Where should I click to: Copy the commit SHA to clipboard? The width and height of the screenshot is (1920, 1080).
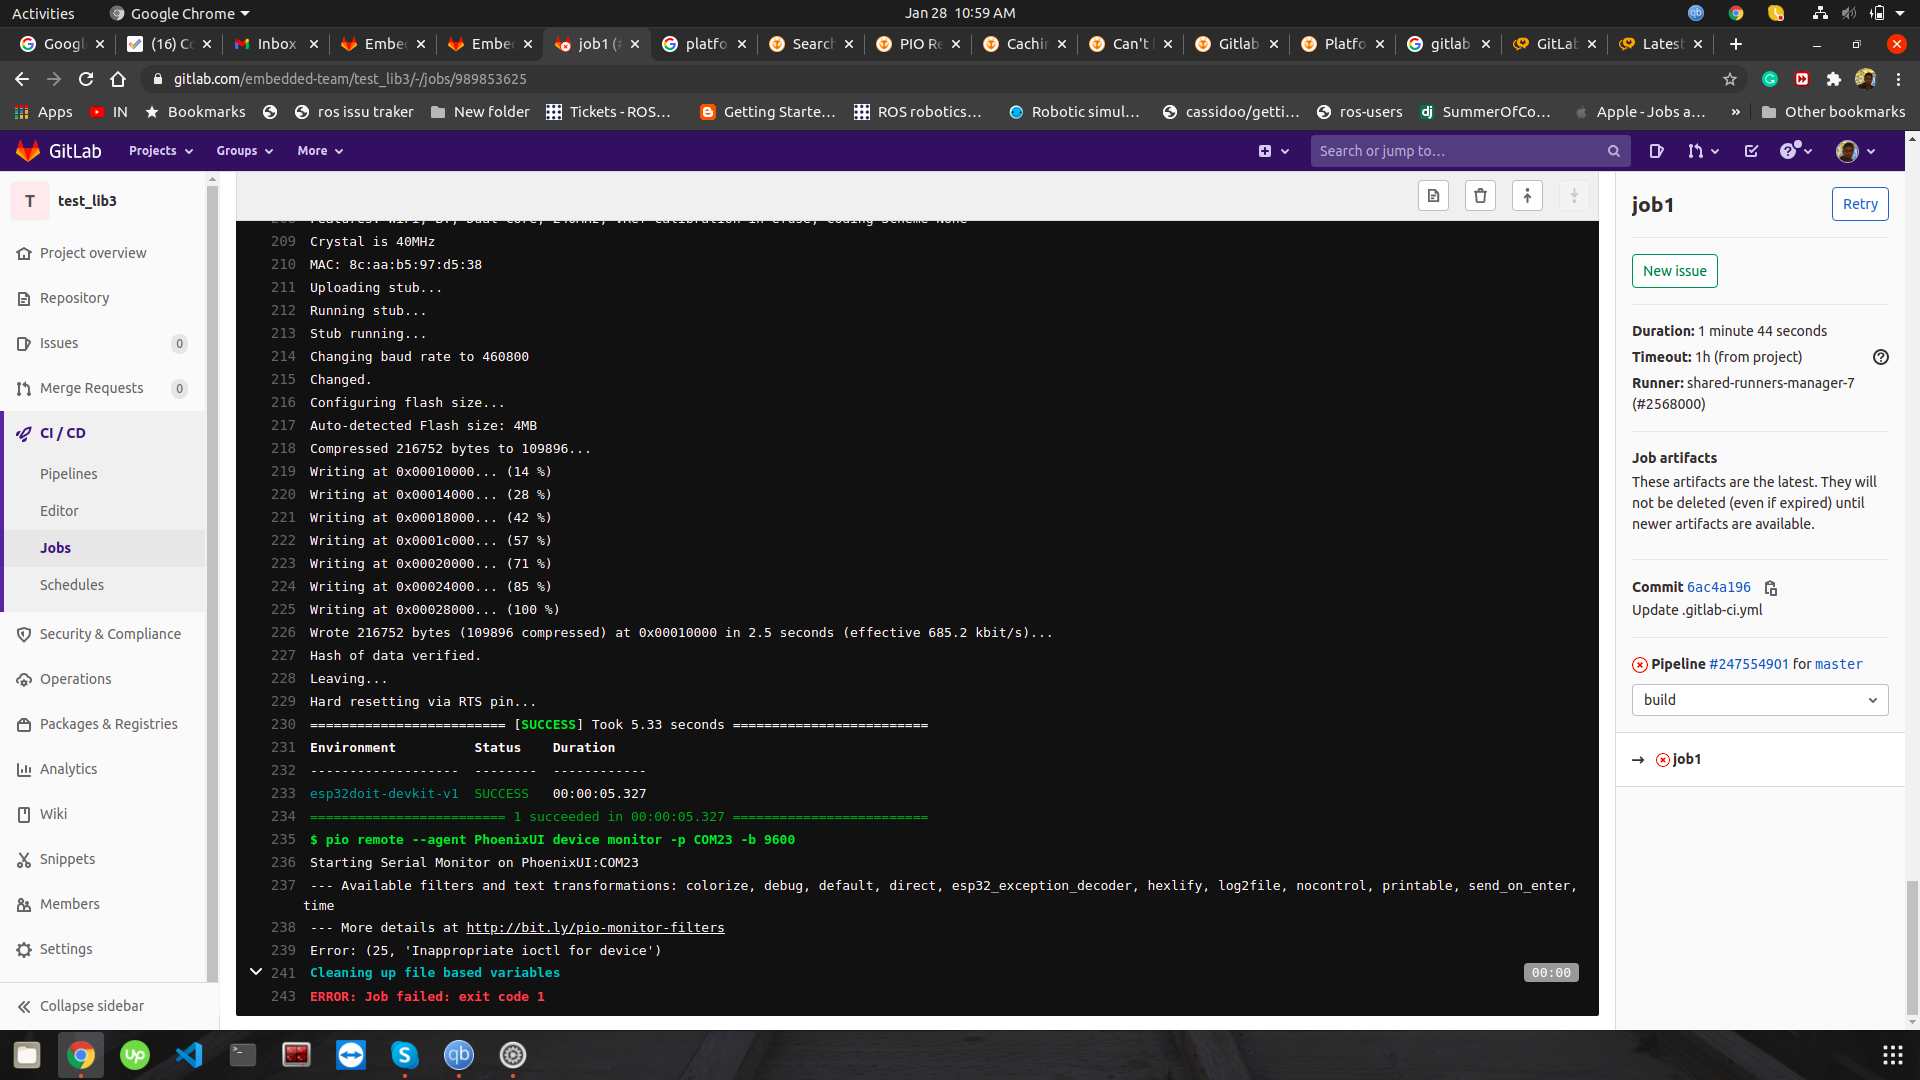coord(1770,588)
